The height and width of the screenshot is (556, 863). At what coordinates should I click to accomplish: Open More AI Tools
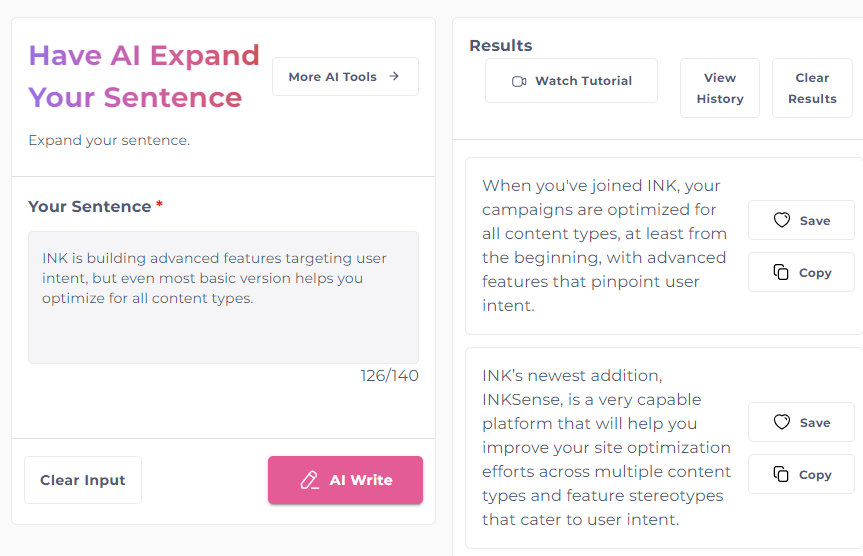(x=345, y=77)
